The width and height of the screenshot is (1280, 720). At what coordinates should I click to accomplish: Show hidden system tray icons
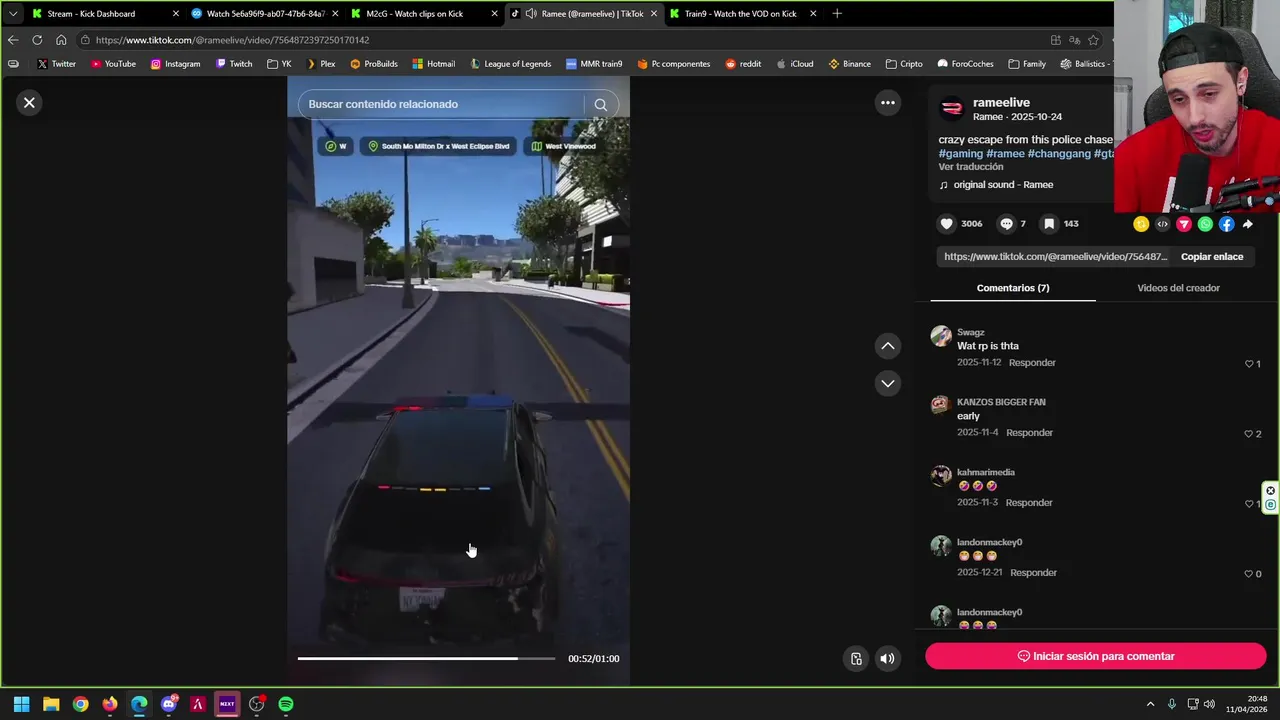[1150, 704]
